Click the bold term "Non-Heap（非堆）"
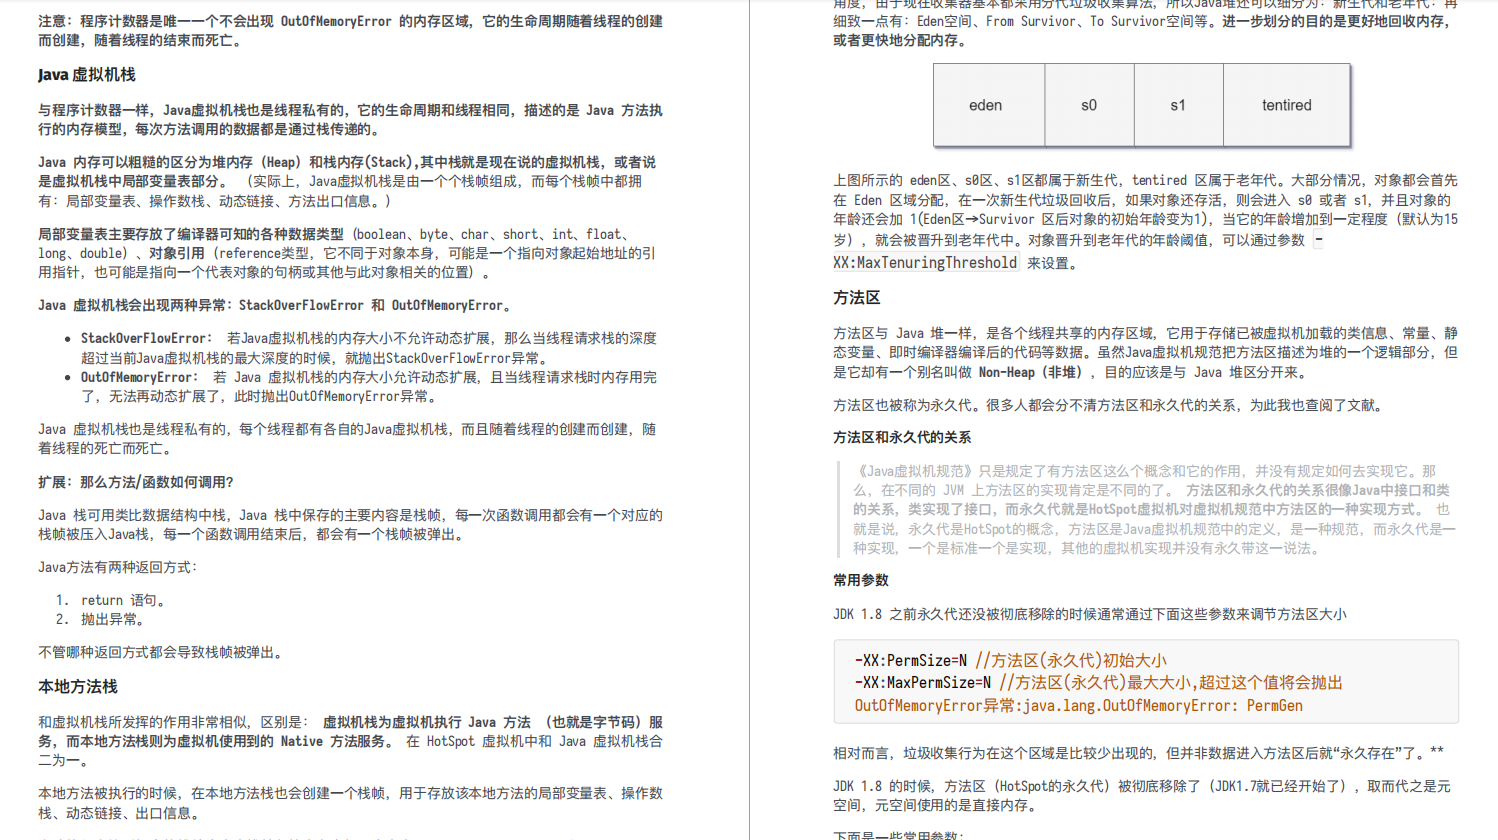This screenshot has width=1498, height=840. point(1031,372)
